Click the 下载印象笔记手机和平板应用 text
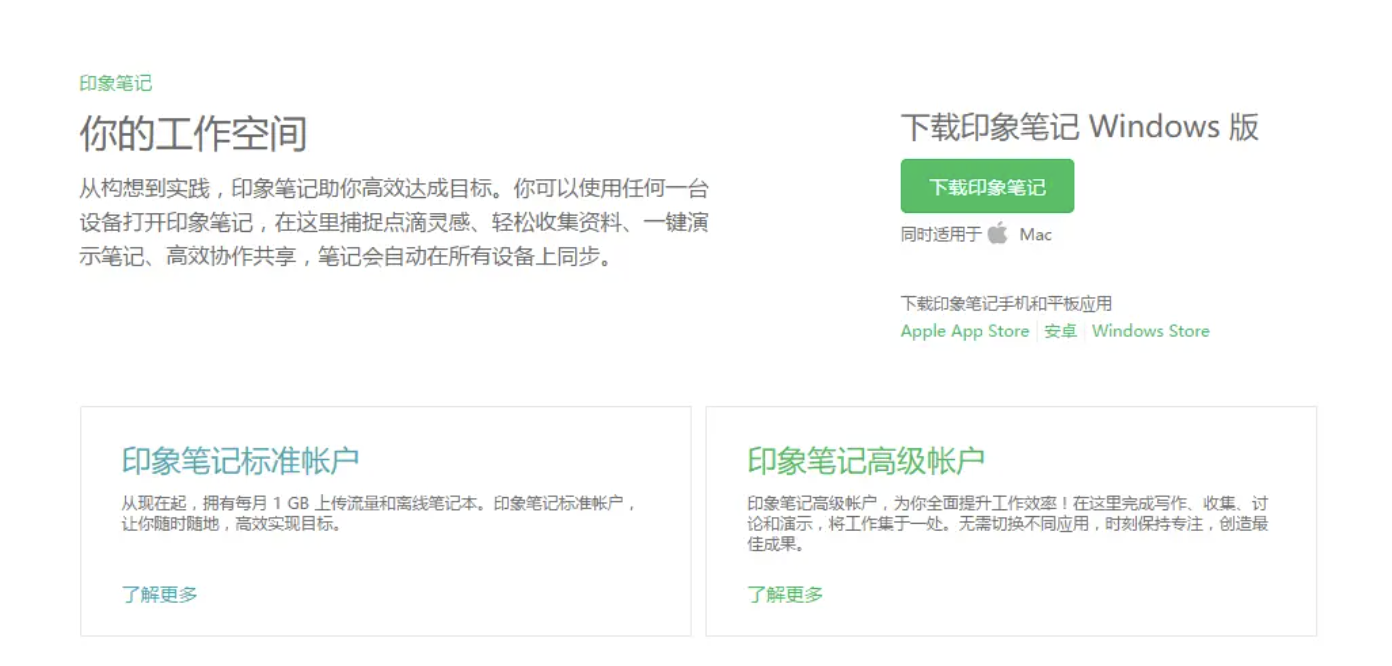The image size is (1392, 666). point(1006,303)
